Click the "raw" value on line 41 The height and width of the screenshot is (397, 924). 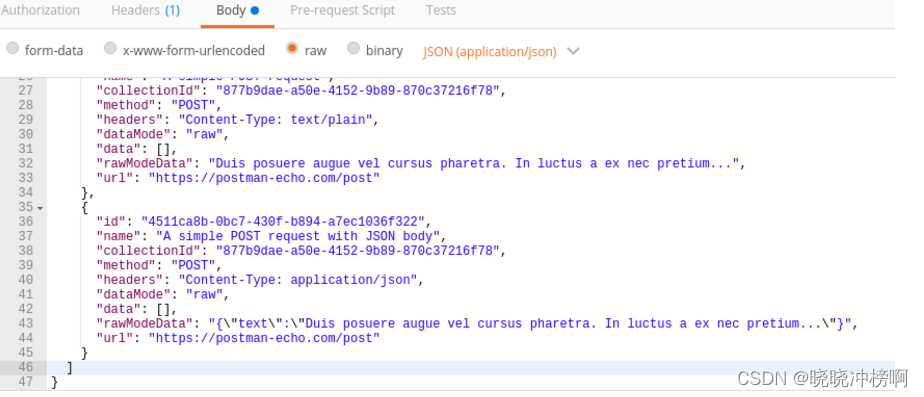point(204,295)
